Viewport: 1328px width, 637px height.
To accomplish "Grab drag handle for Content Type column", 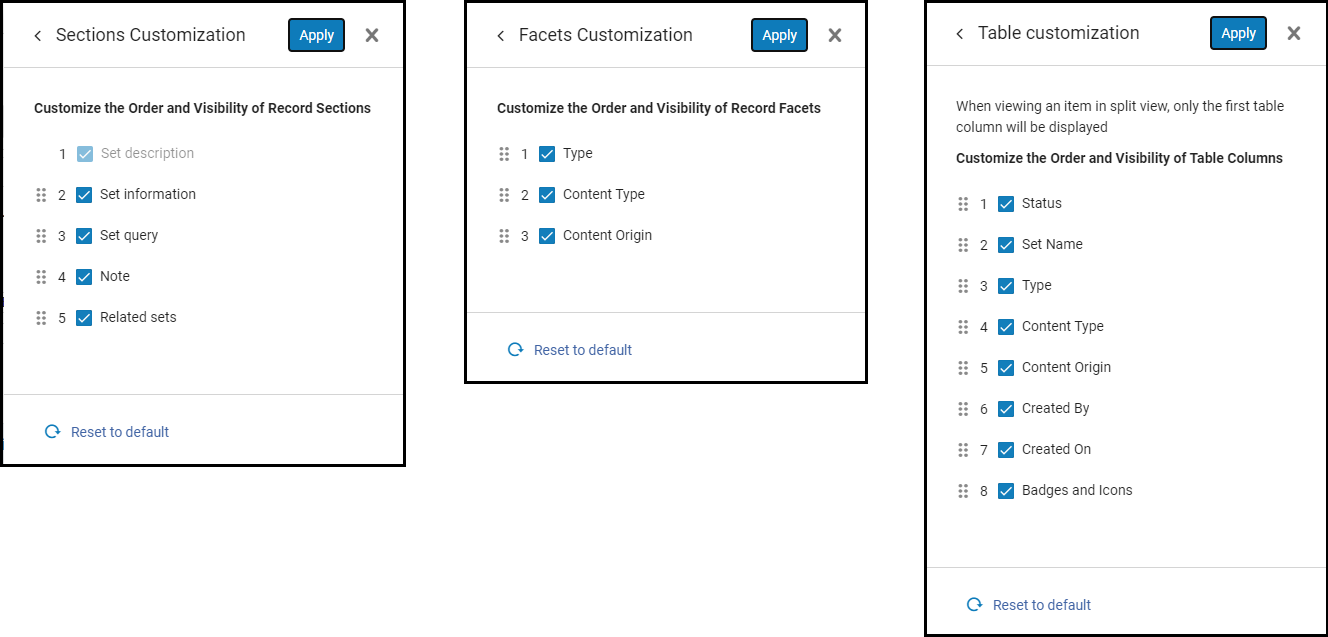I will 963,327.
